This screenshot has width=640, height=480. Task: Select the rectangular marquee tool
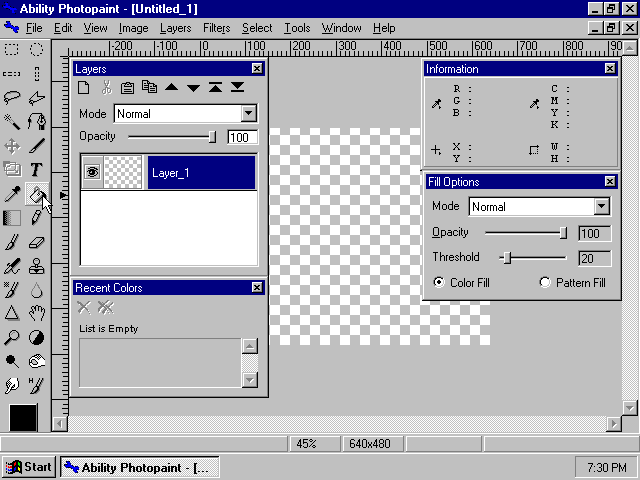(12, 49)
